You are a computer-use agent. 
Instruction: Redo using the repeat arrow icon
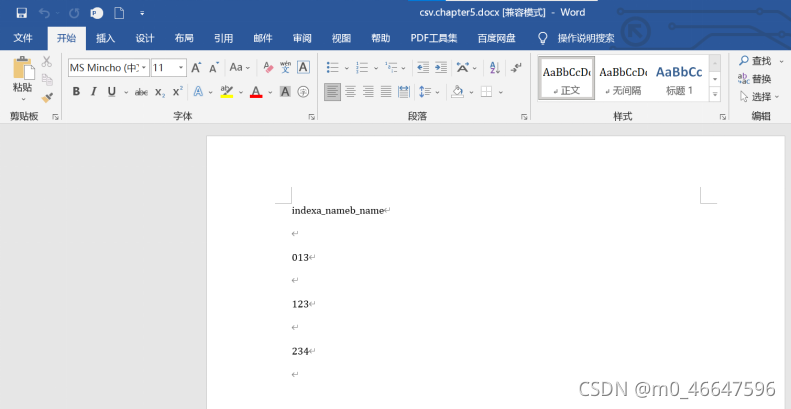click(74, 13)
